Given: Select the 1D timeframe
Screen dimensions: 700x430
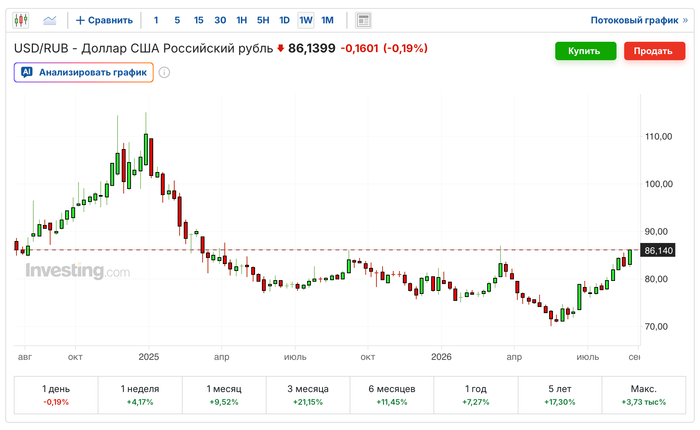Looking at the screenshot, I should [x=284, y=20].
